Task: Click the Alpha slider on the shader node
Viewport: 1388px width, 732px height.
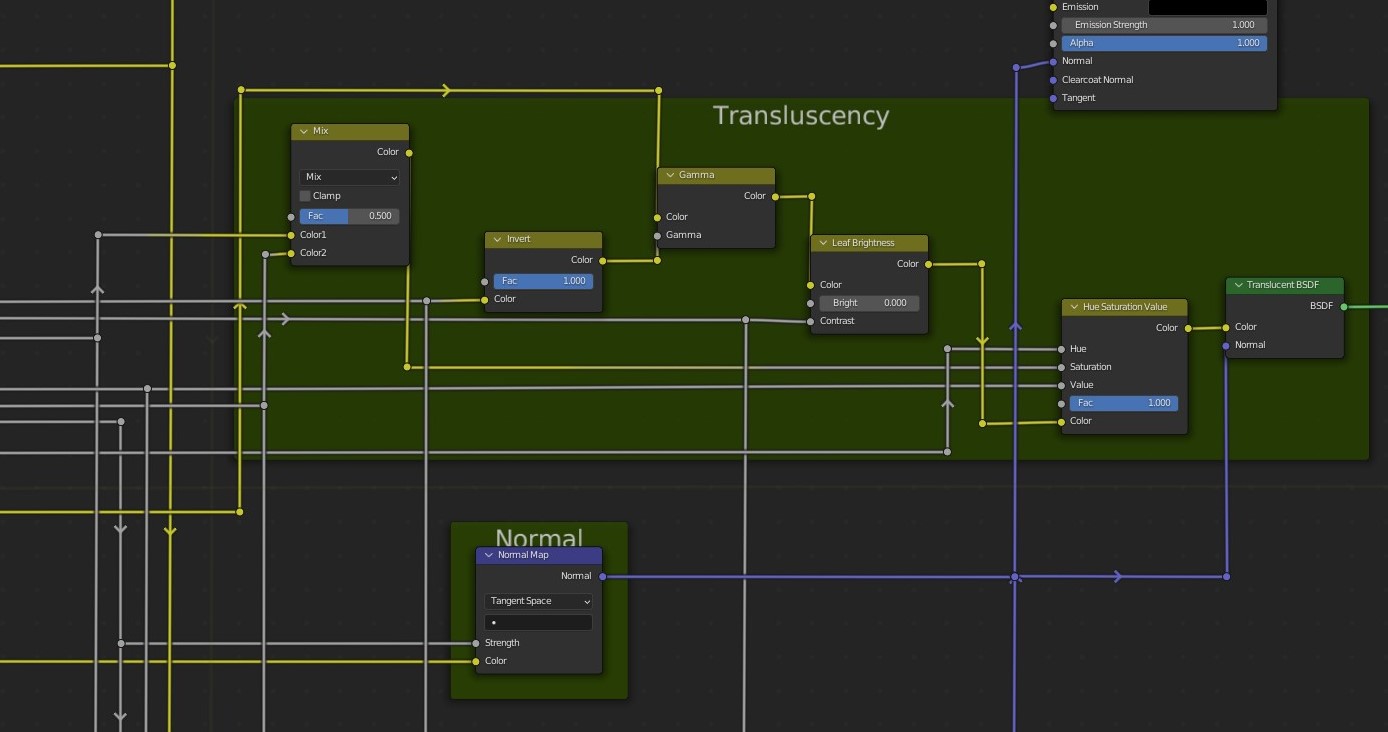Action: (x=1164, y=43)
